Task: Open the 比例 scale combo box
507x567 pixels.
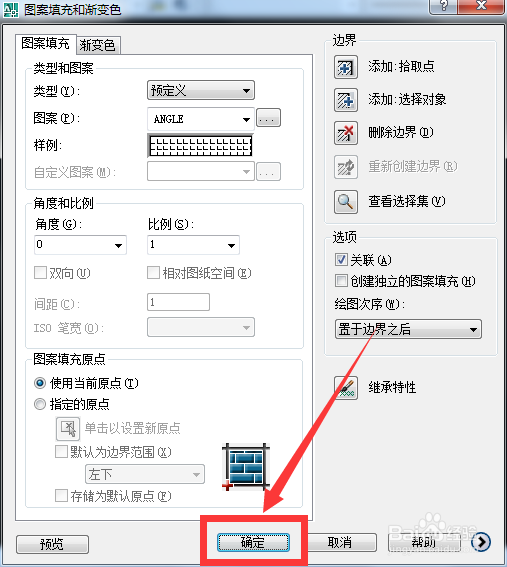Action: click(x=193, y=245)
